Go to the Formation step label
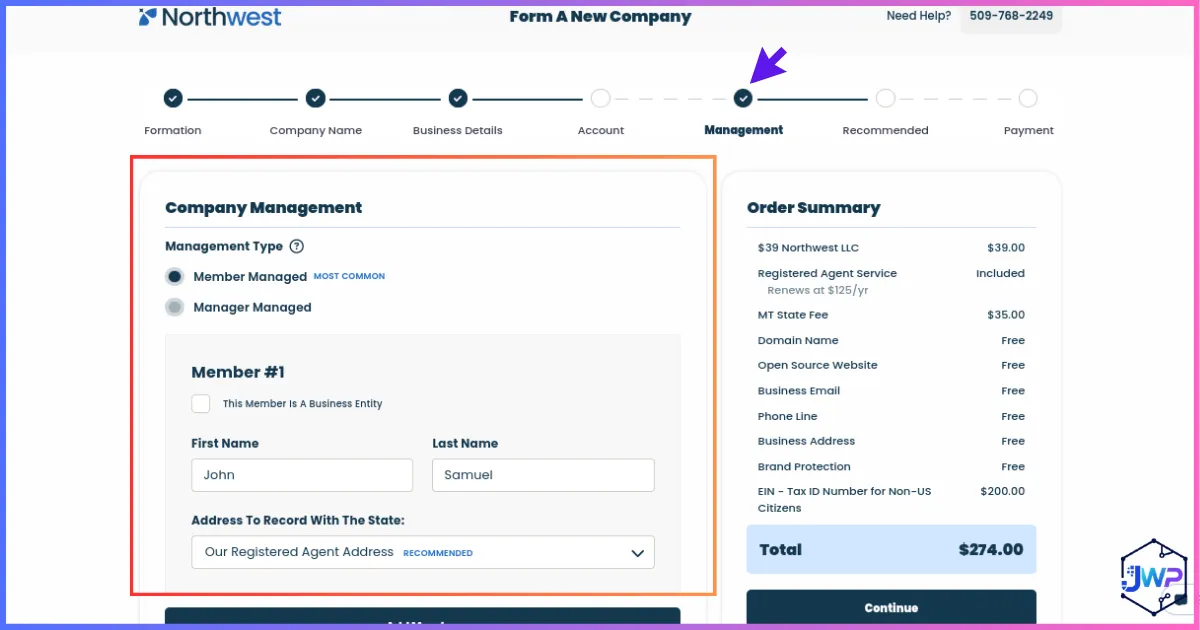 point(173,130)
